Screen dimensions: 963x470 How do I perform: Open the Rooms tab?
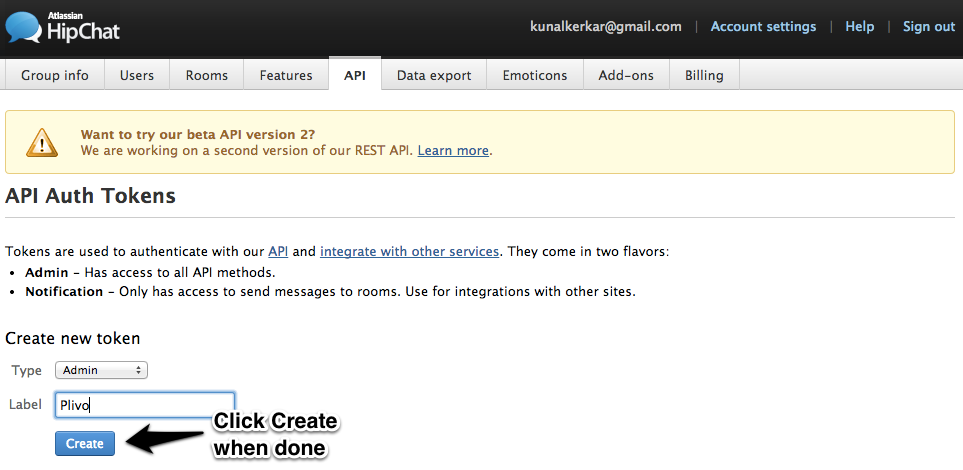(207, 76)
